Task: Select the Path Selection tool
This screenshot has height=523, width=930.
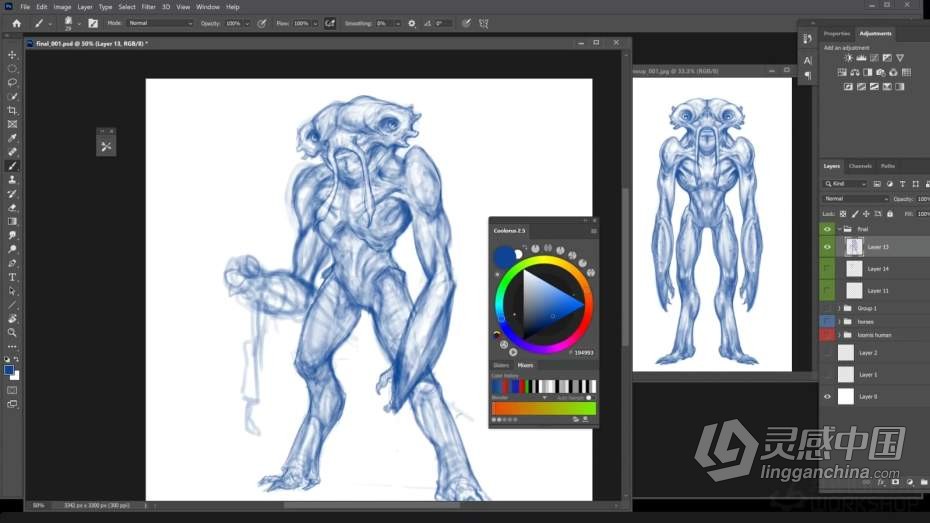Action: [x=12, y=291]
